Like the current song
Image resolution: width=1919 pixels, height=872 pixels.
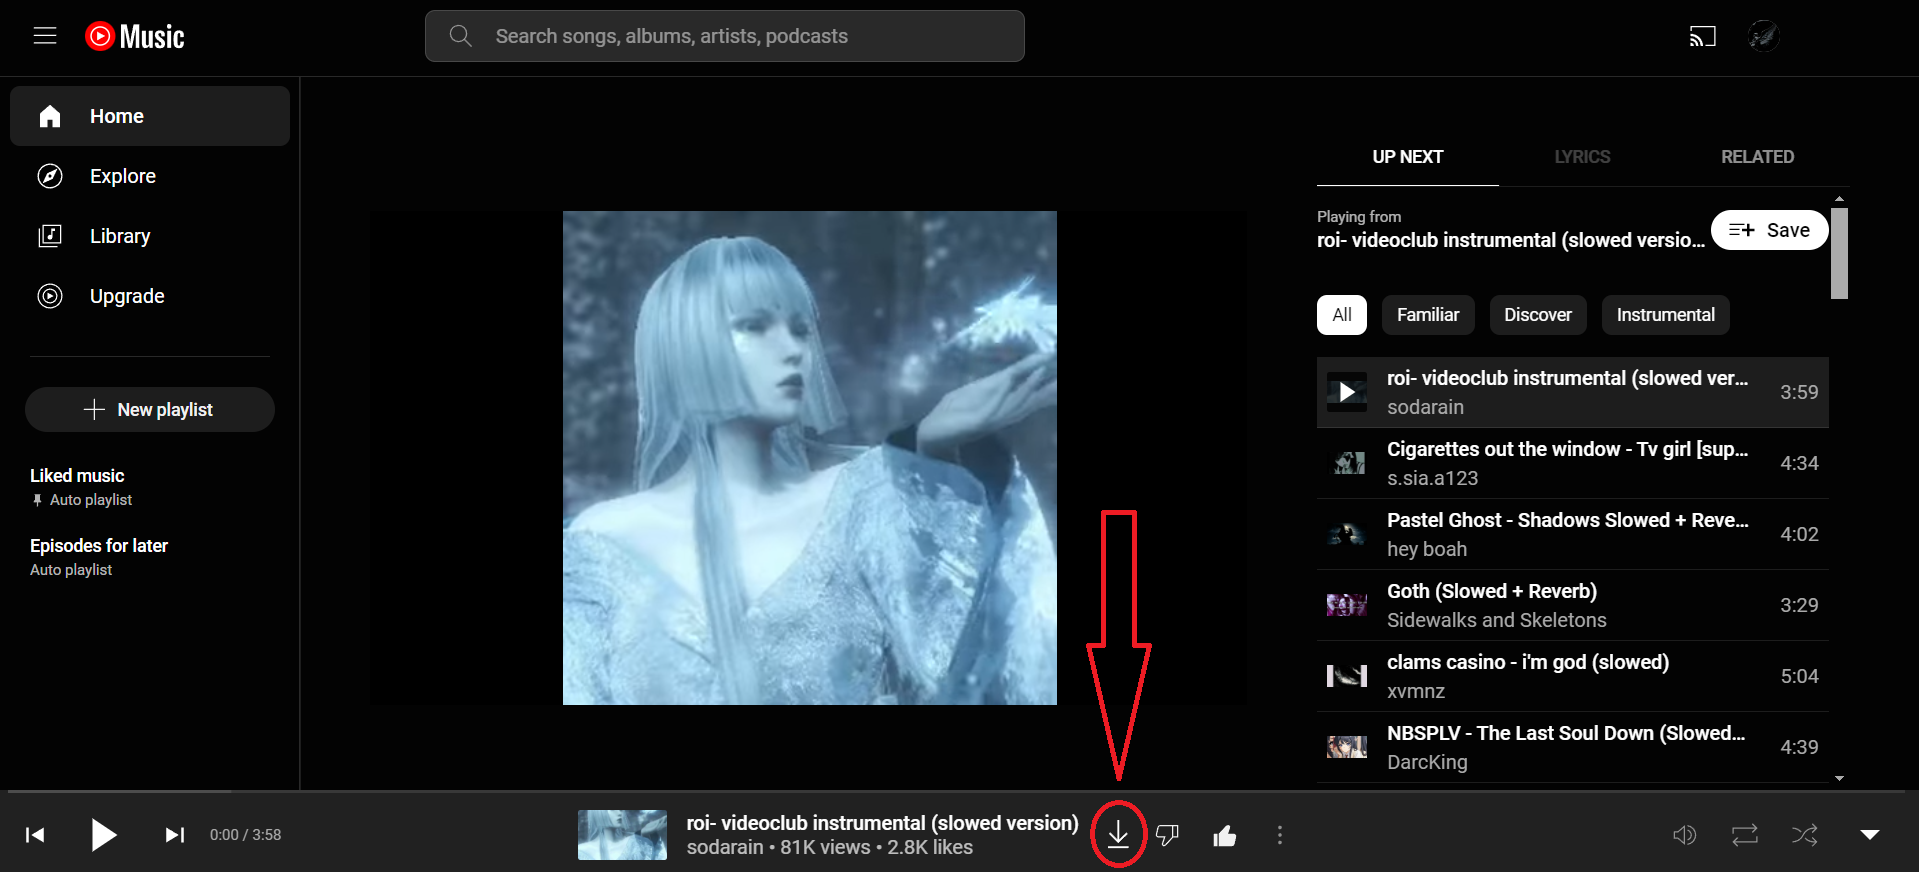1224,835
